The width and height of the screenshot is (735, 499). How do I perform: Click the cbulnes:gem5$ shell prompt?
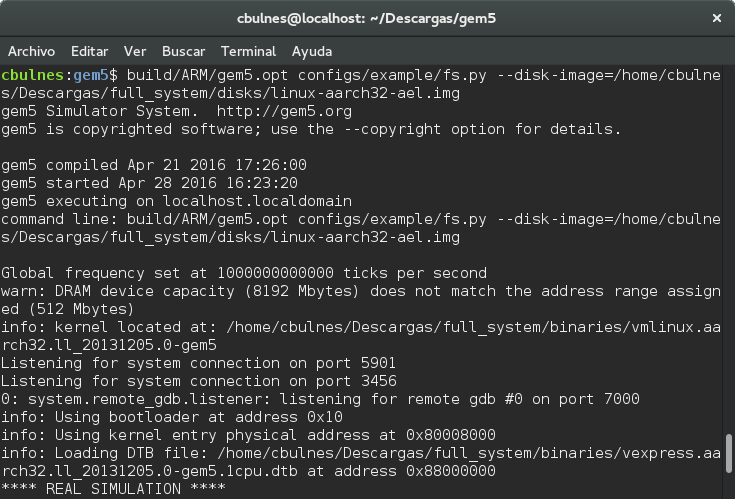pos(59,75)
